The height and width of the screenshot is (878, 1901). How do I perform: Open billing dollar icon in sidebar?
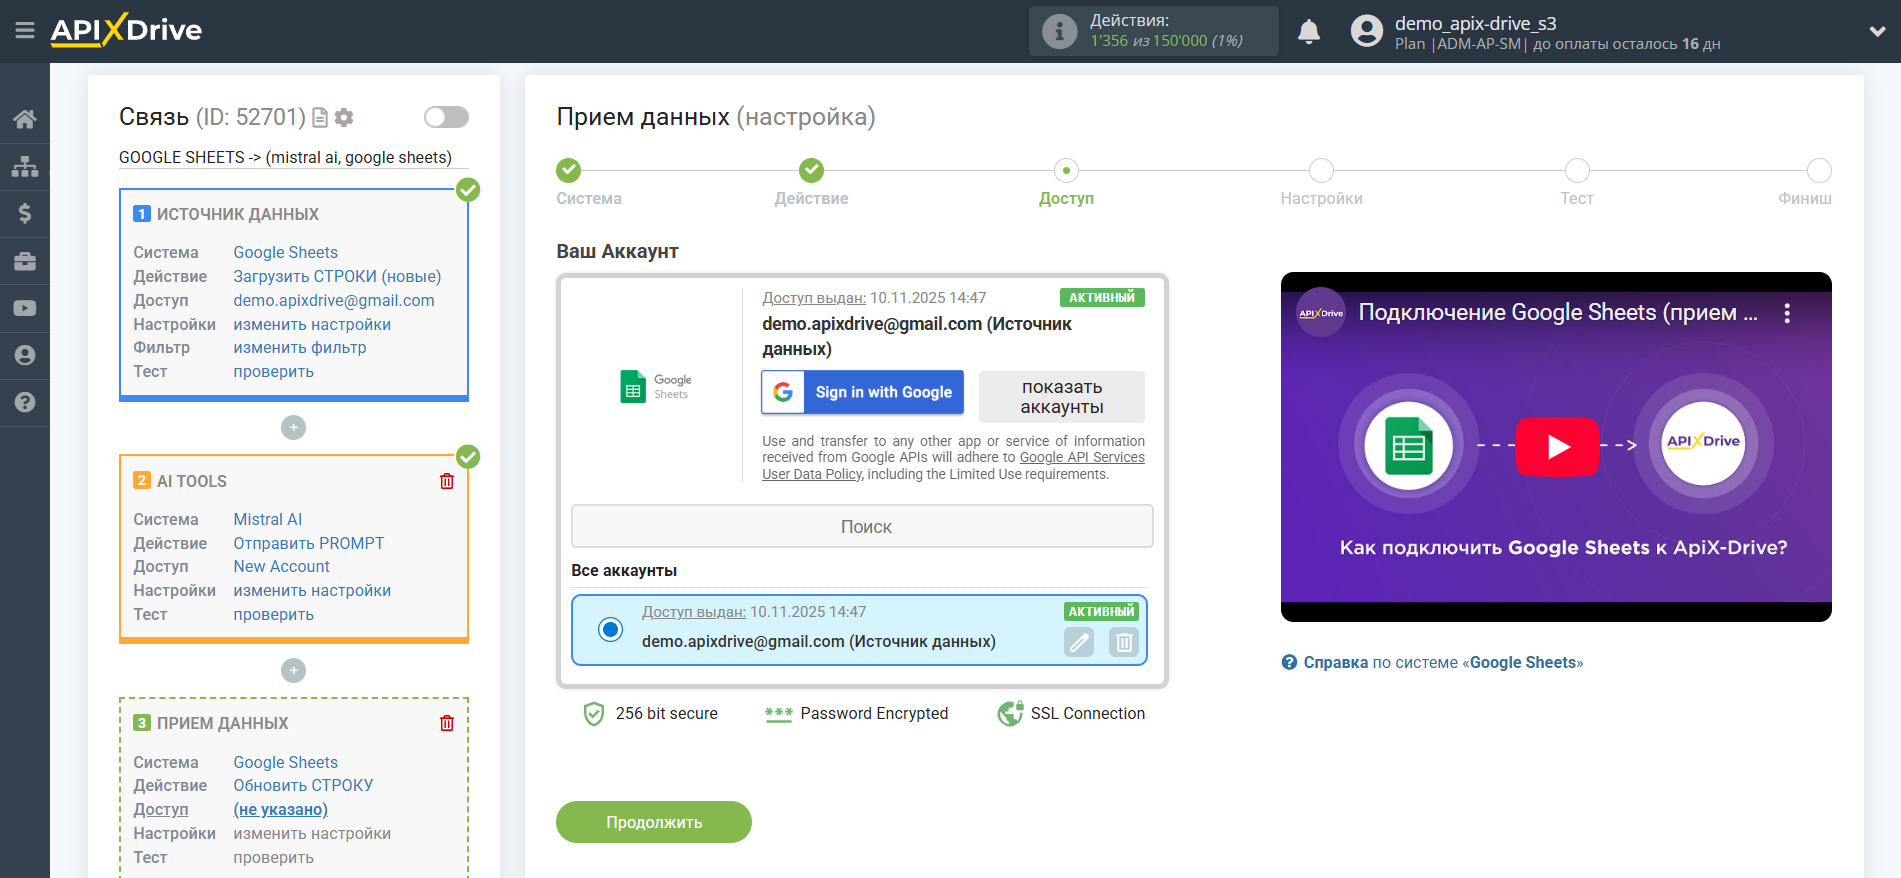pyautogui.click(x=25, y=213)
